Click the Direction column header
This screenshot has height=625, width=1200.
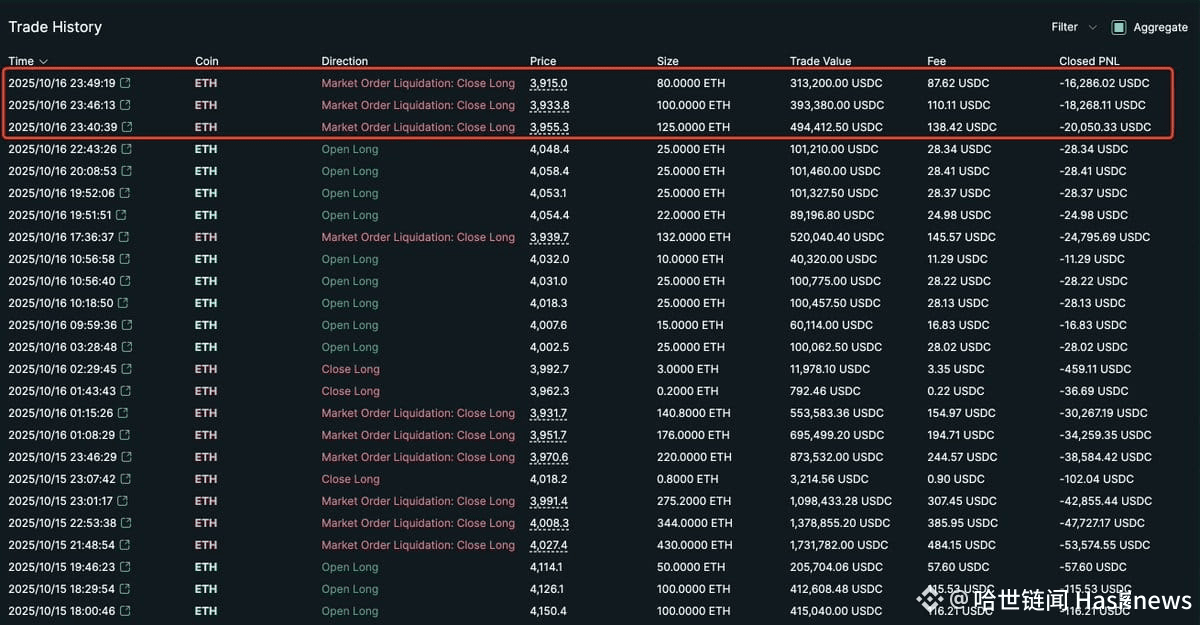coord(344,61)
